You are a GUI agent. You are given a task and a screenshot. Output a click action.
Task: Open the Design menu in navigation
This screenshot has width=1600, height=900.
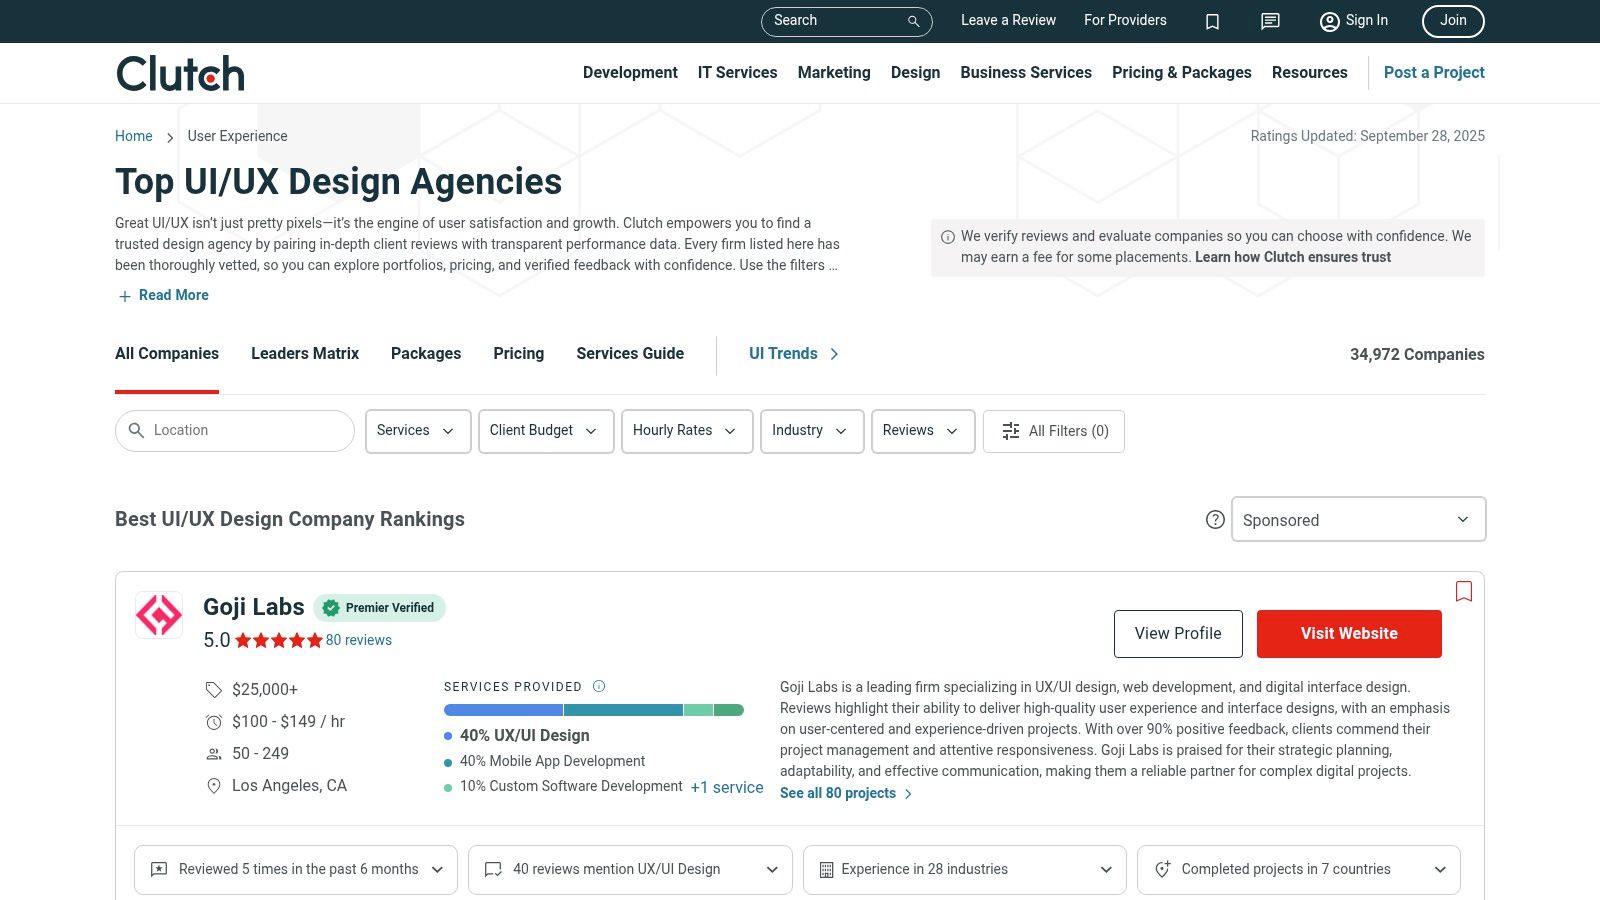pyautogui.click(x=915, y=73)
